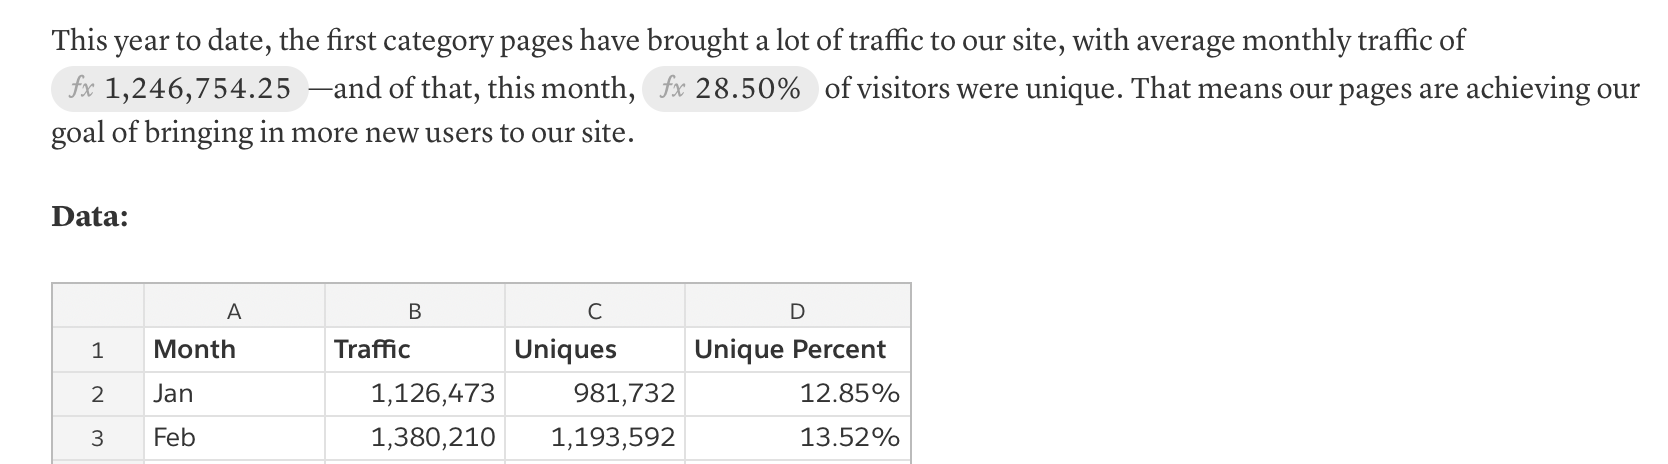Select cell with 1,126,473 traffic

tap(414, 394)
